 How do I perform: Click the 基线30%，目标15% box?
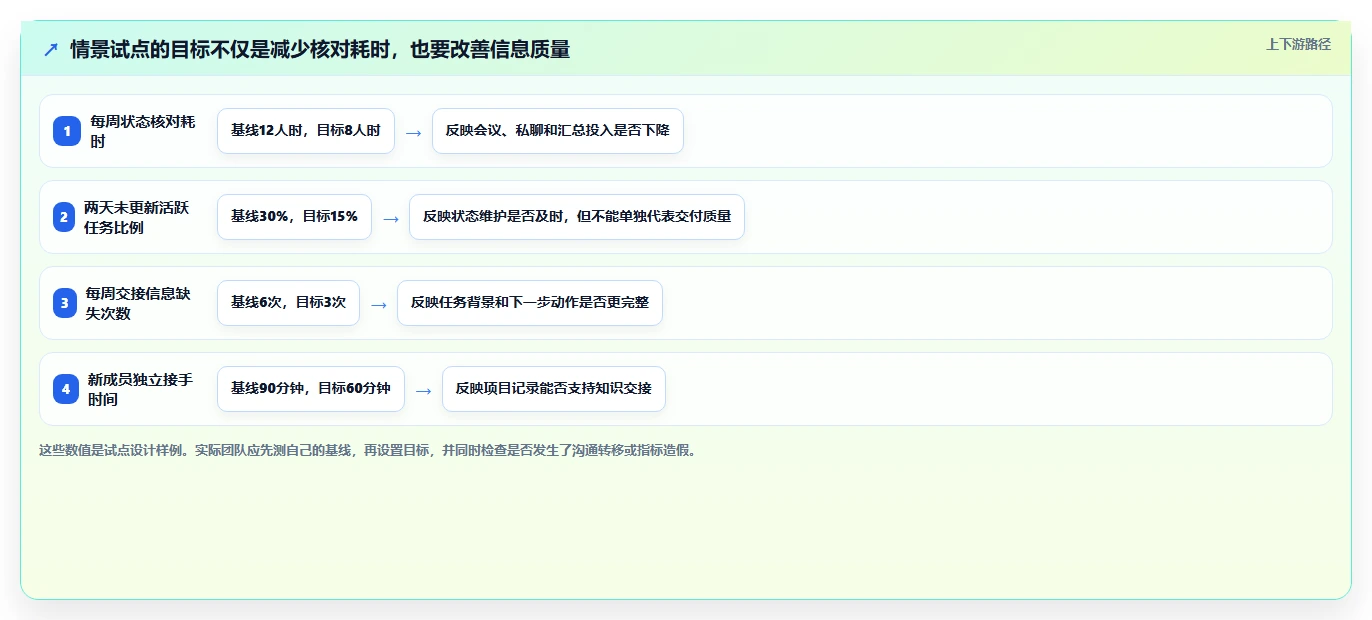pos(294,217)
